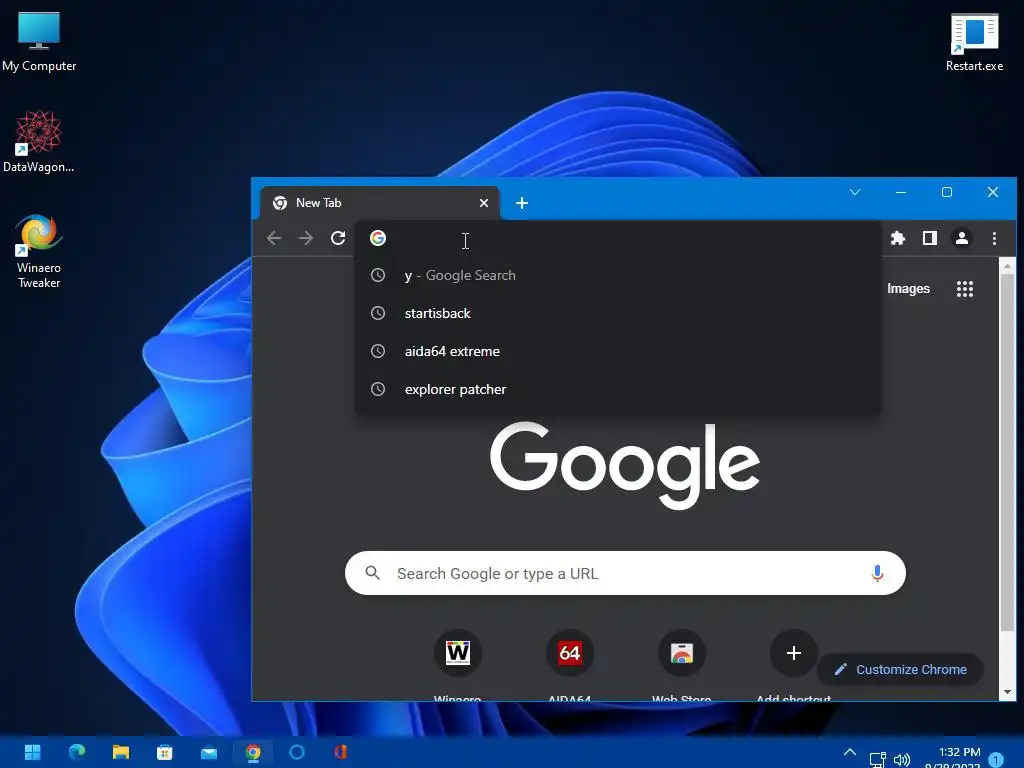1024x768 pixels.
Task: Open File Explorer from the taskbar
Action: click(x=121, y=752)
